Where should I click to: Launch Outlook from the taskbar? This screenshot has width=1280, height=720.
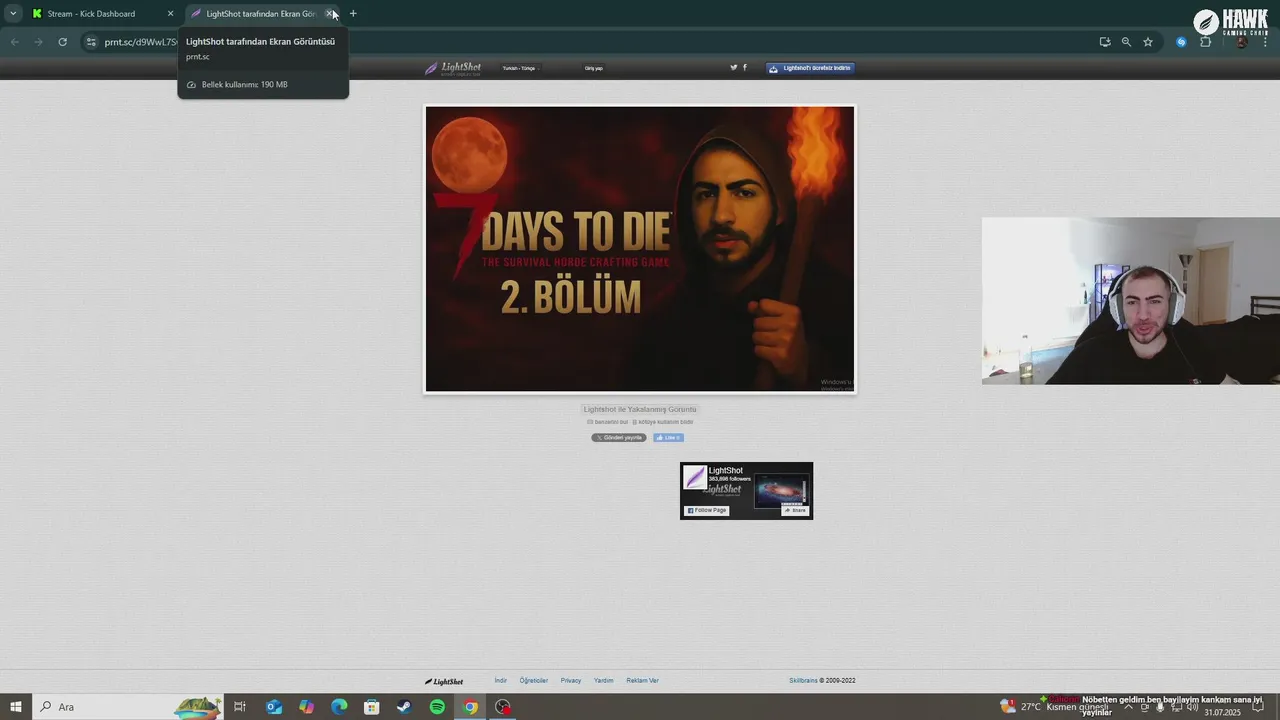coord(274,707)
